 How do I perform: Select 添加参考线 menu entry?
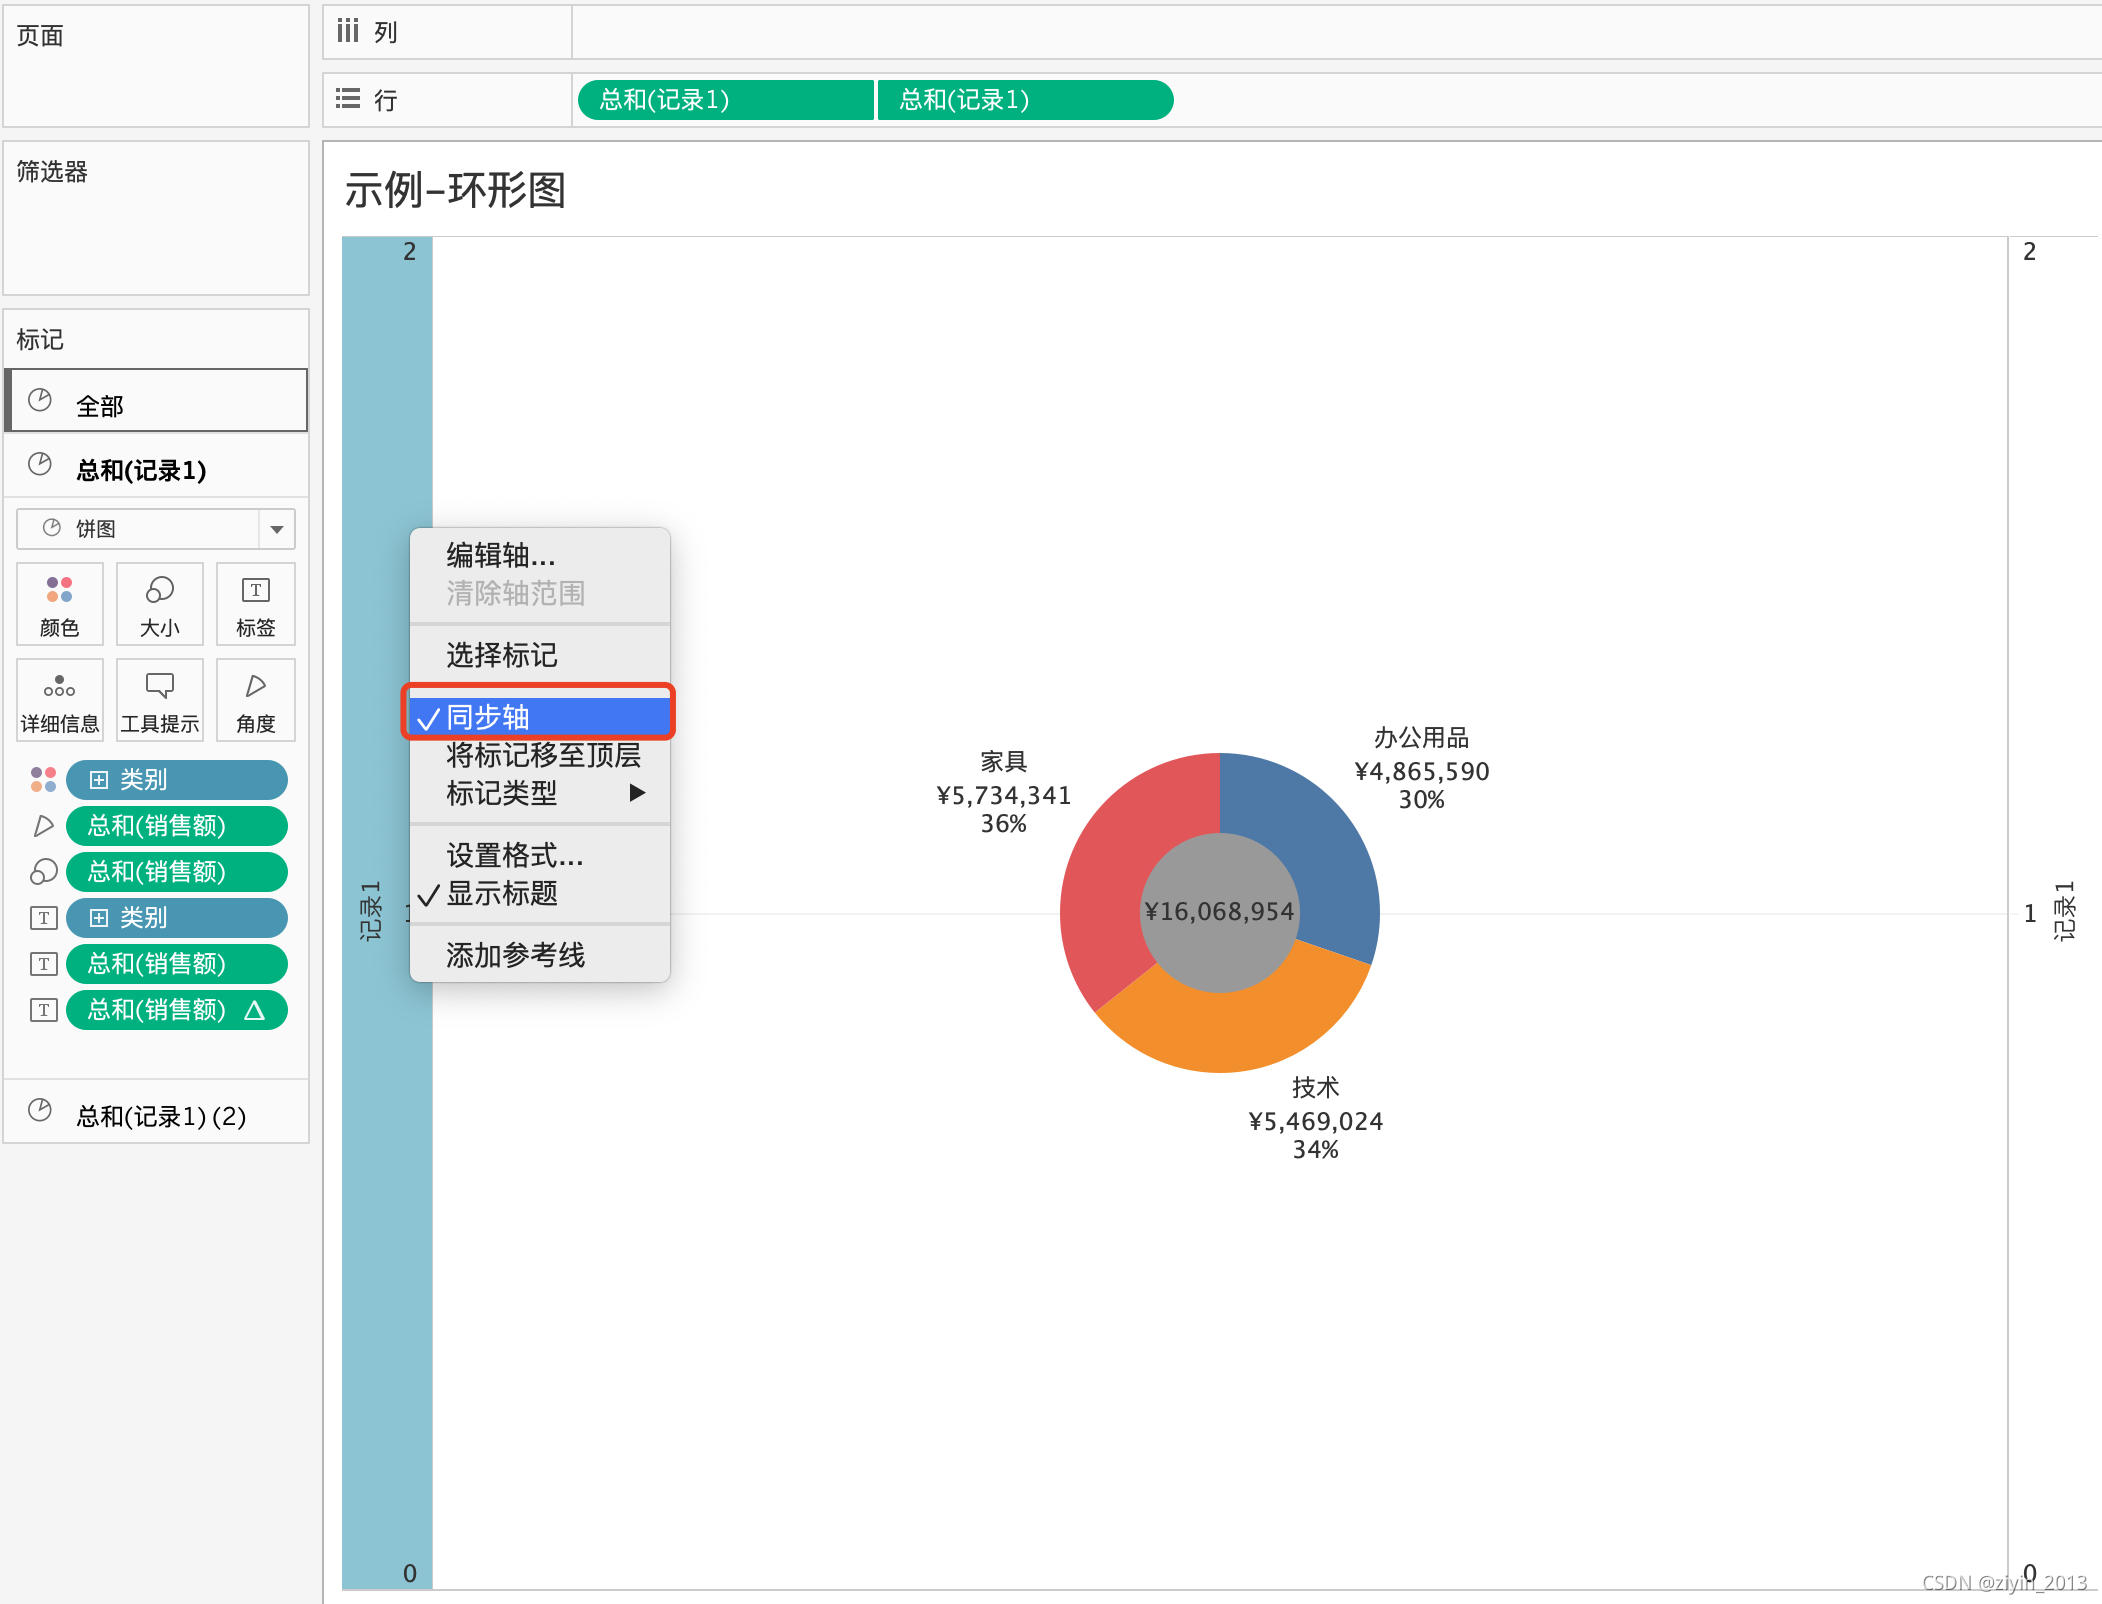pos(515,955)
